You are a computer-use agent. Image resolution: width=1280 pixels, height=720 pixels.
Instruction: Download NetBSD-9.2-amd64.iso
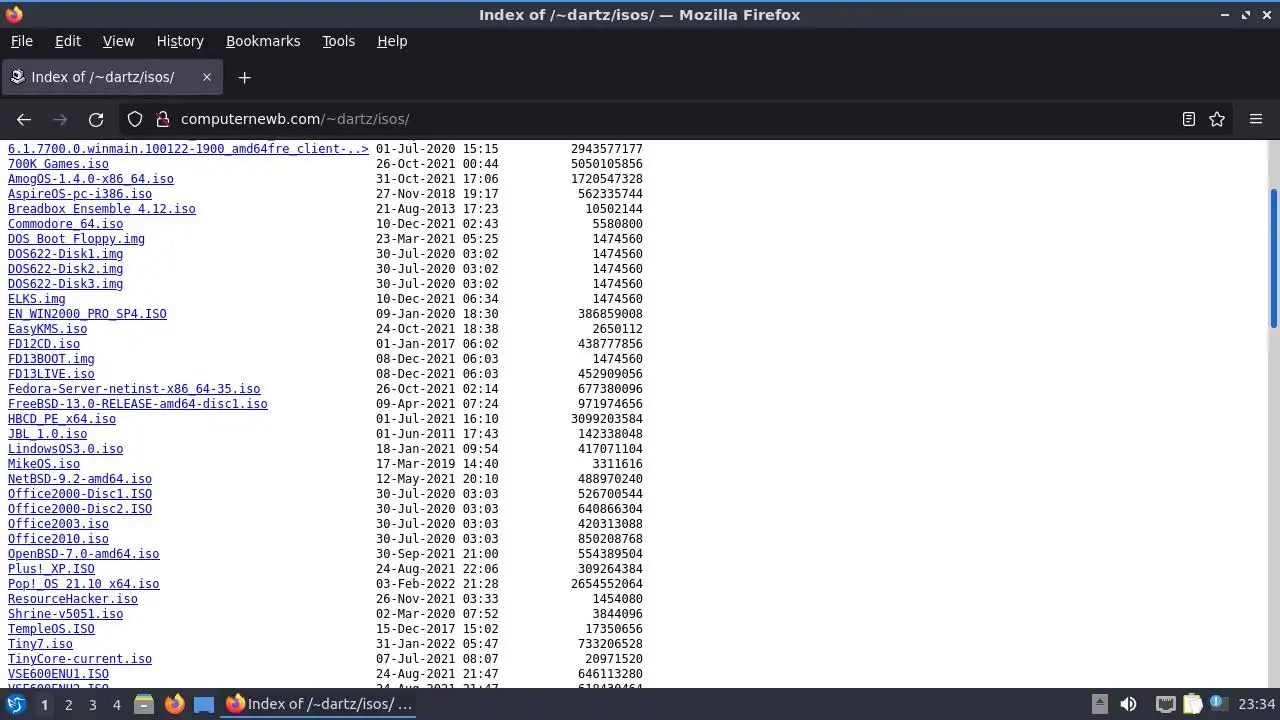pos(80,479)
